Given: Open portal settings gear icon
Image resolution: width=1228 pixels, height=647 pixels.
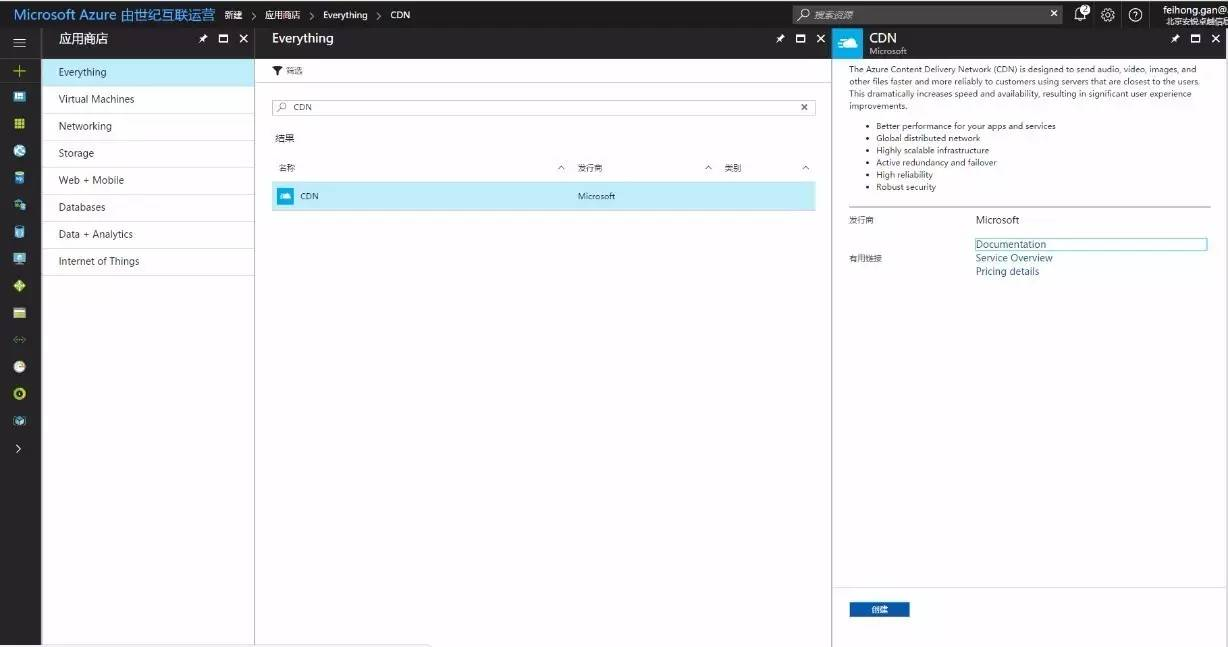Looking at the screenshot, I should coord(1108,15).
